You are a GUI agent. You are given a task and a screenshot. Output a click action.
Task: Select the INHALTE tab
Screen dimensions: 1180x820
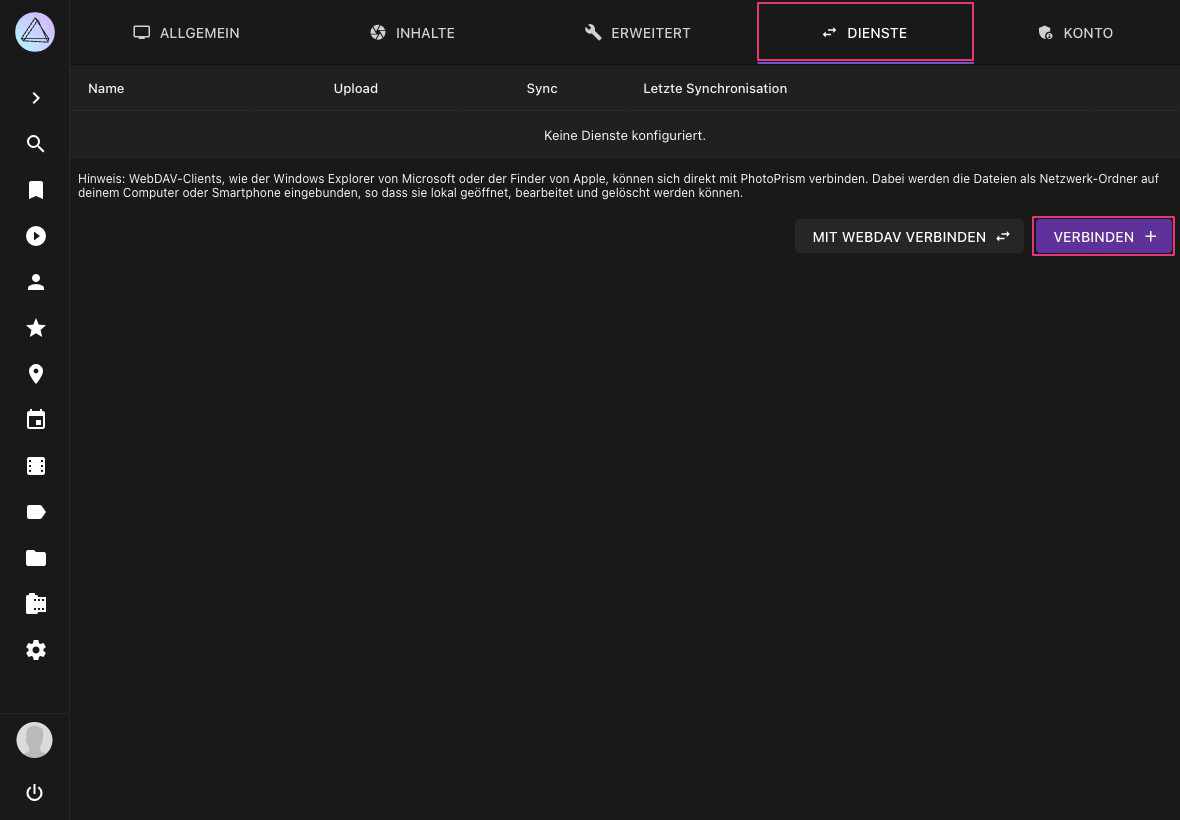point(412,32)
